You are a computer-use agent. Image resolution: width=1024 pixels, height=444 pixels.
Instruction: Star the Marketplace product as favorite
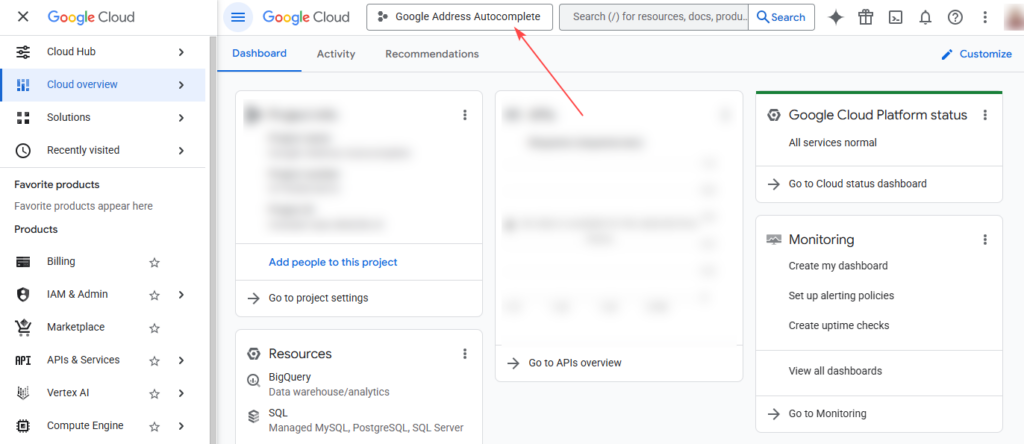click(154, 328)
